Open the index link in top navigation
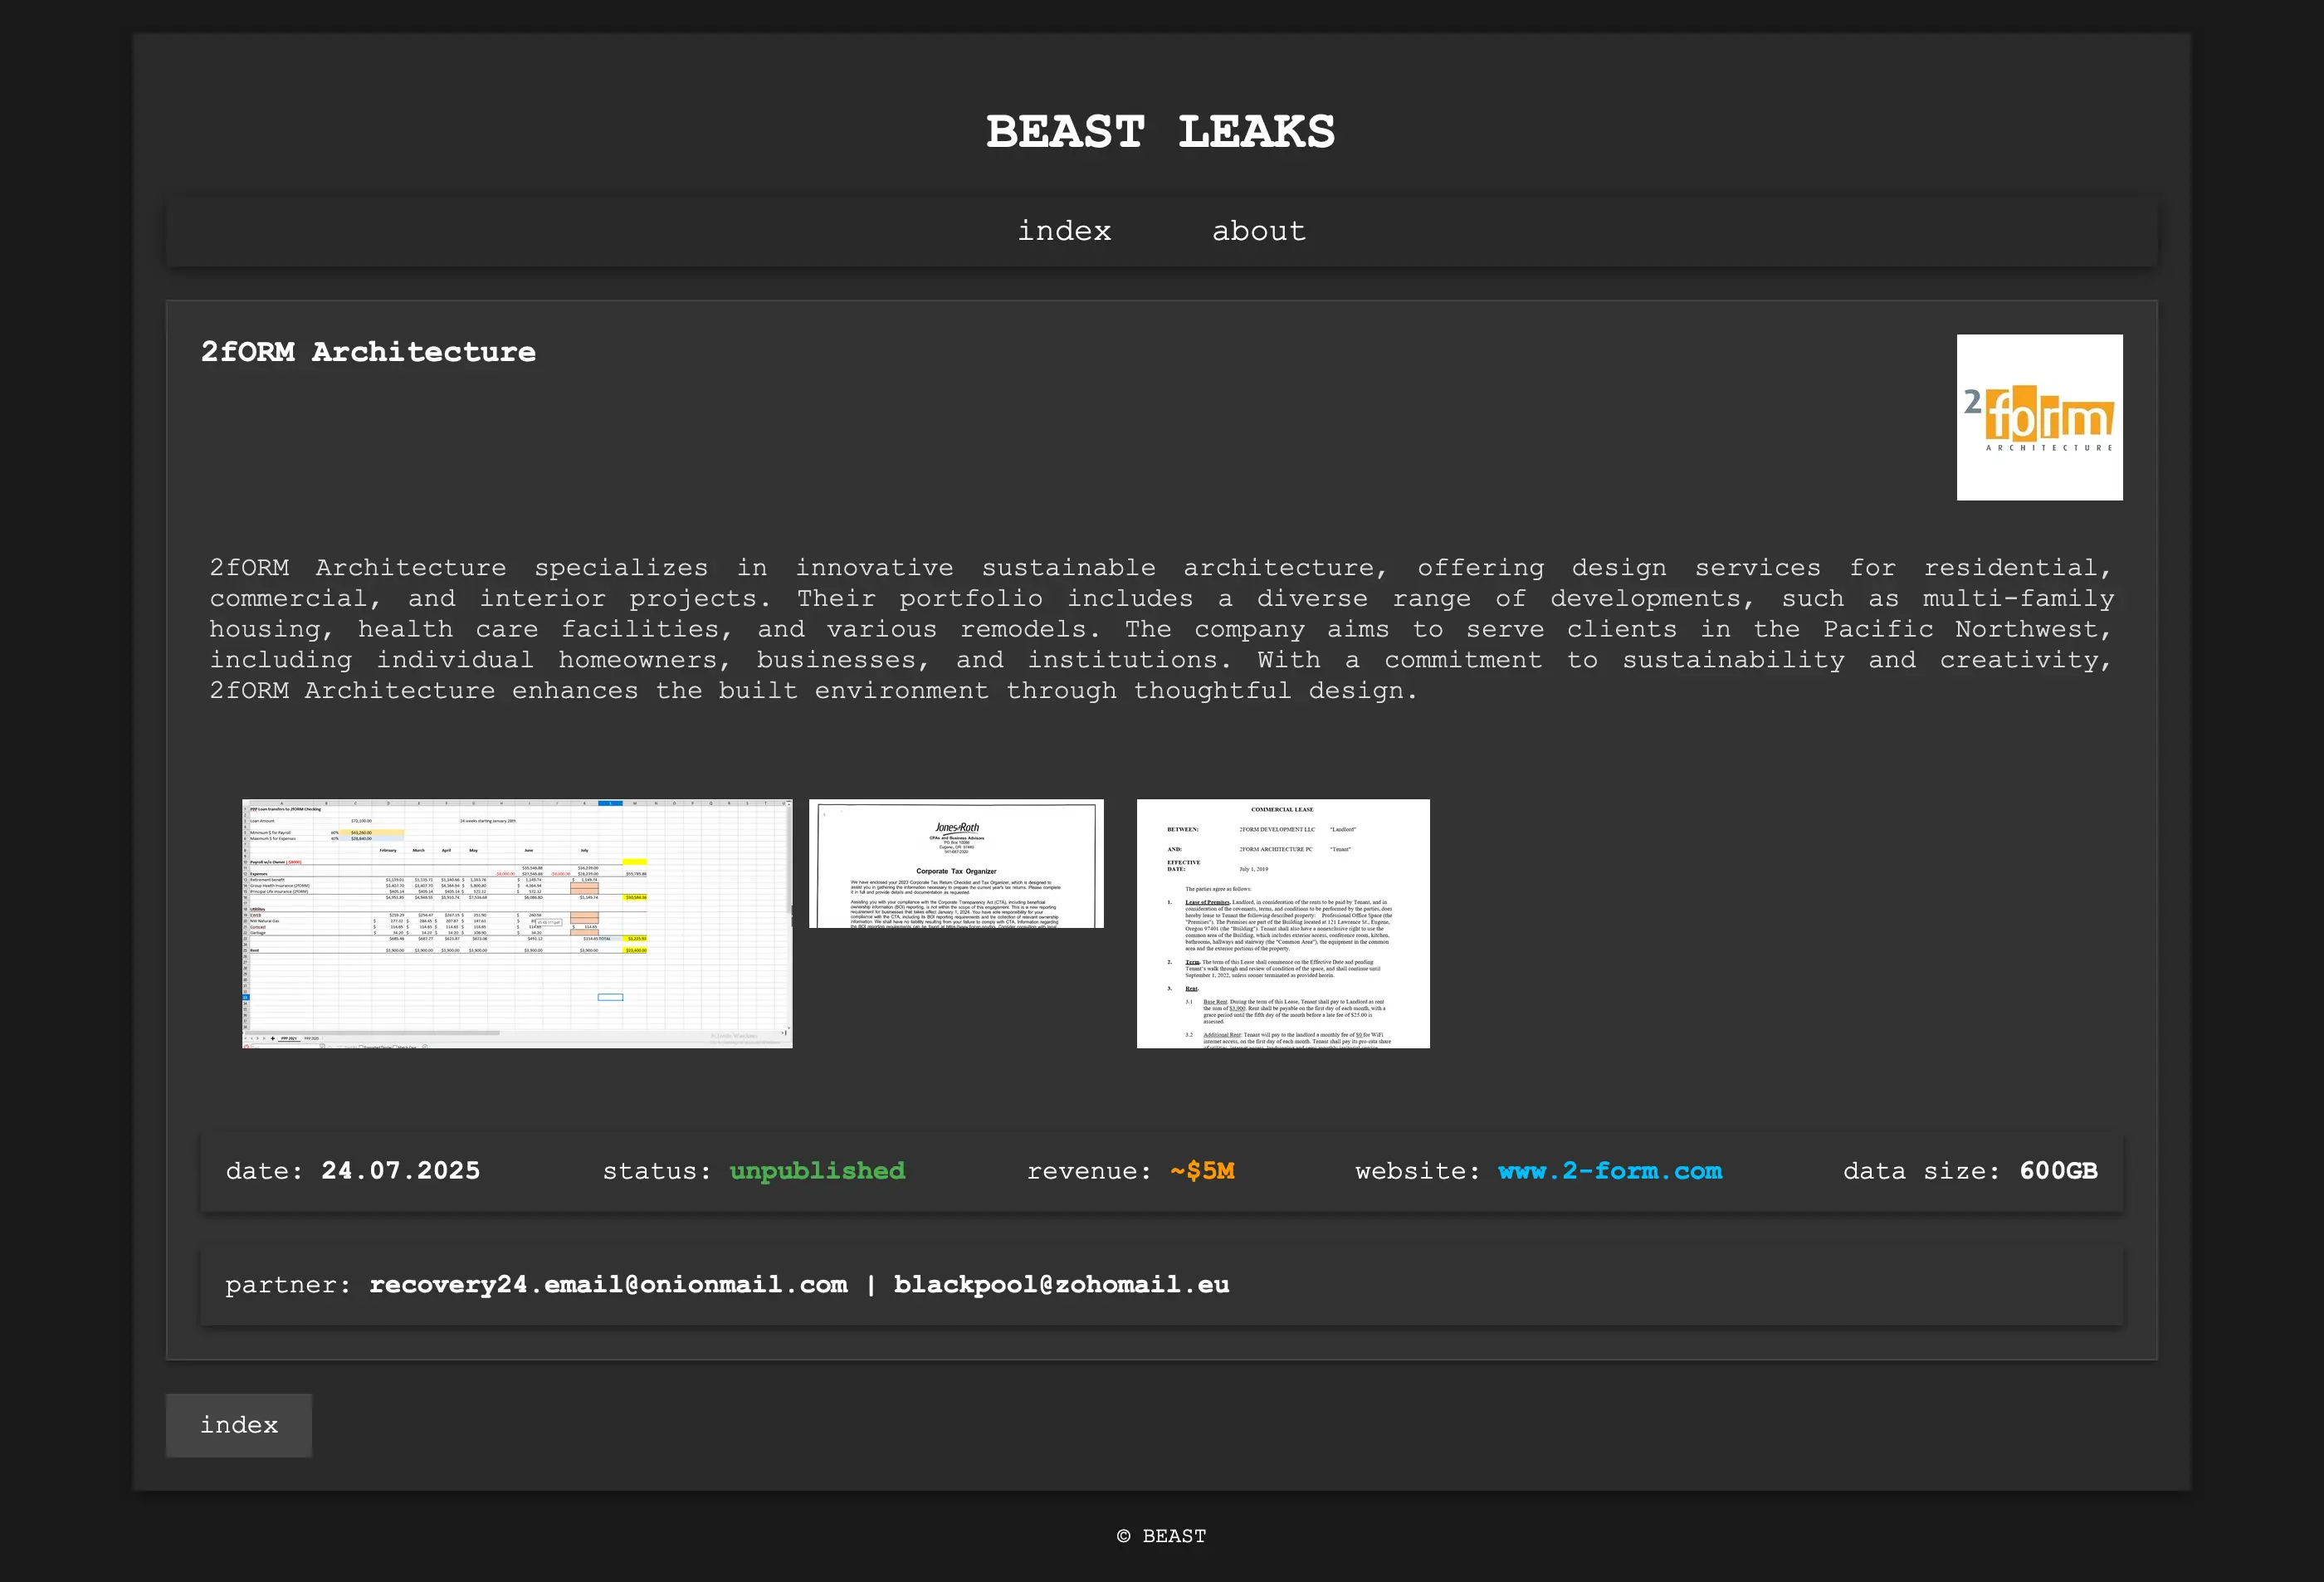The image size is (2324, 1582). click(1064, 231)
